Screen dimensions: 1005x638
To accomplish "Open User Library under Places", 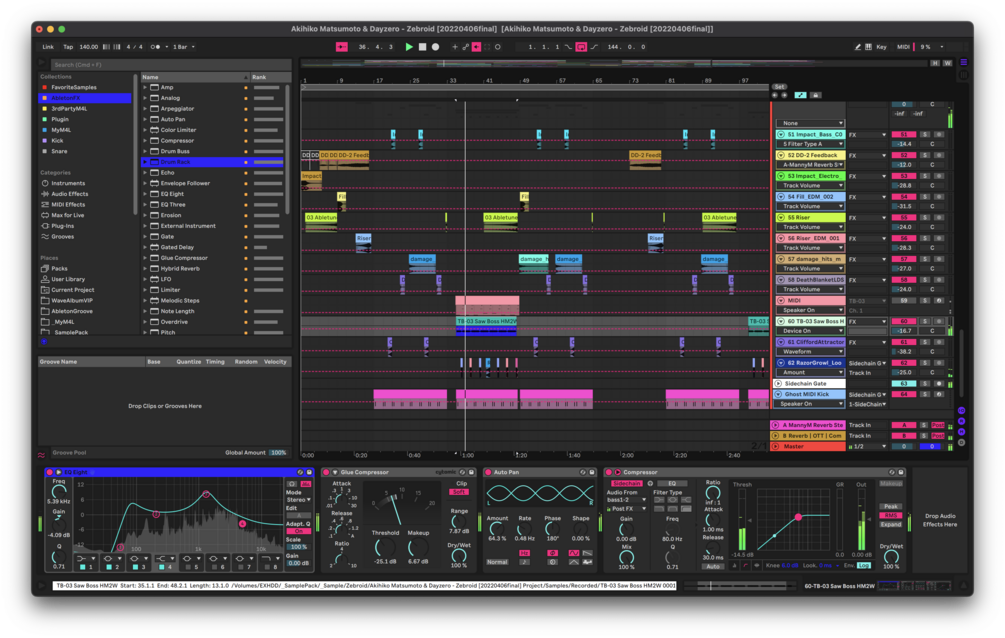I will (68, 279).
